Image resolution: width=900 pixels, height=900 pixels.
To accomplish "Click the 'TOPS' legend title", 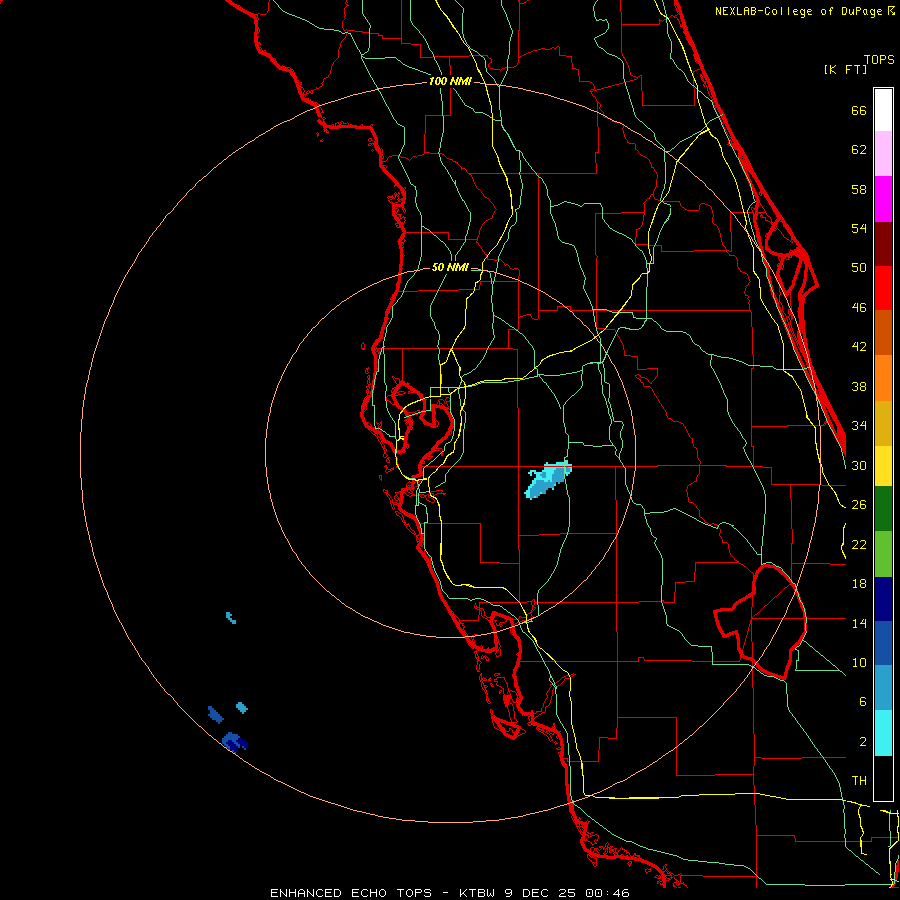I will pos(879,60).
